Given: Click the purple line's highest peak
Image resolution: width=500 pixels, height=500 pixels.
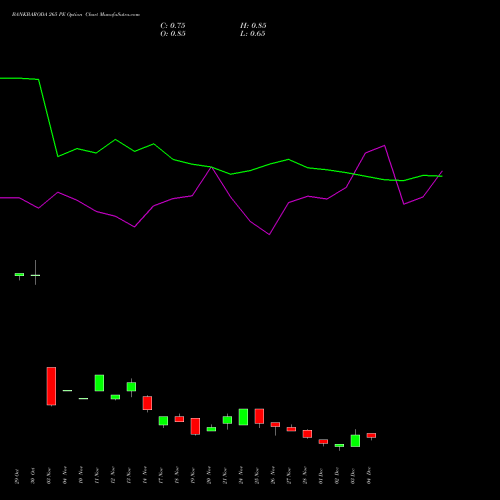Looking at the screenshot, I should [385, 146].
